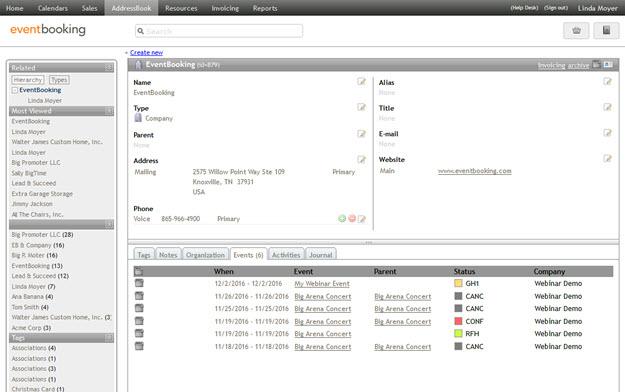Add a phone number with green plus
The image size is (625, 392).
pos(342,219)
